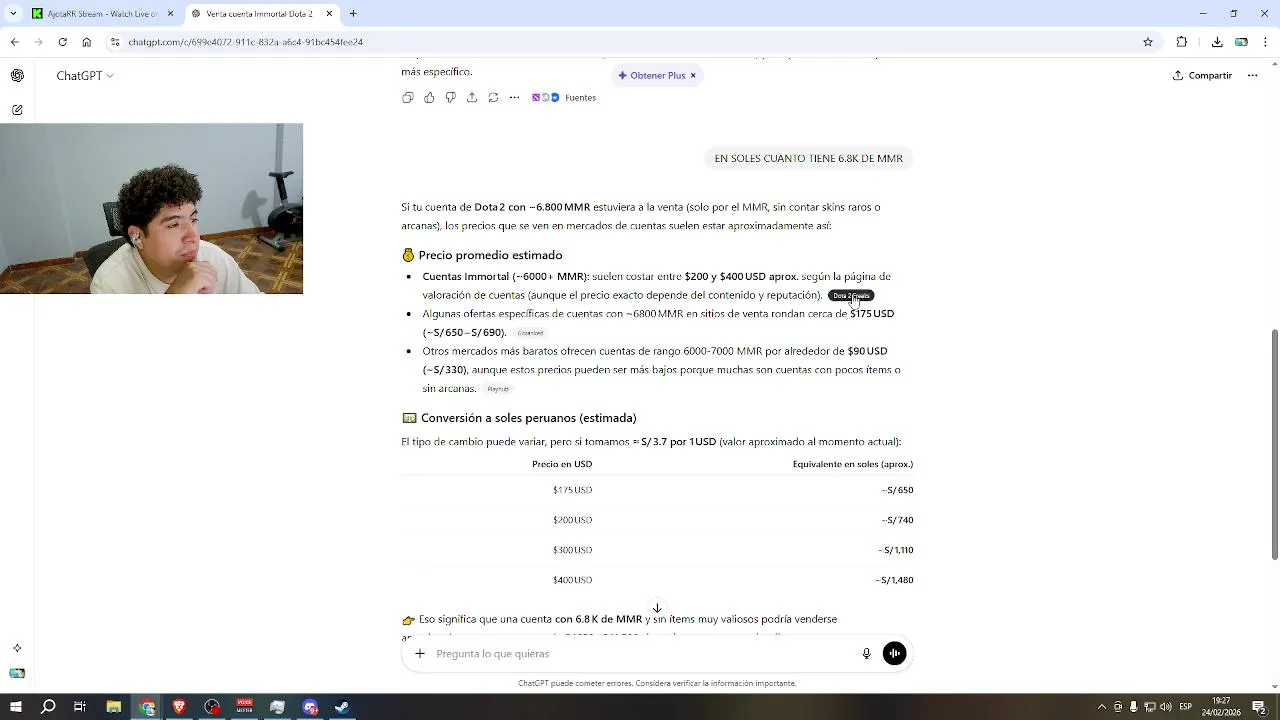Open the tab search dropdown
Screen dimensions: 1280x720
pos(13,14)
